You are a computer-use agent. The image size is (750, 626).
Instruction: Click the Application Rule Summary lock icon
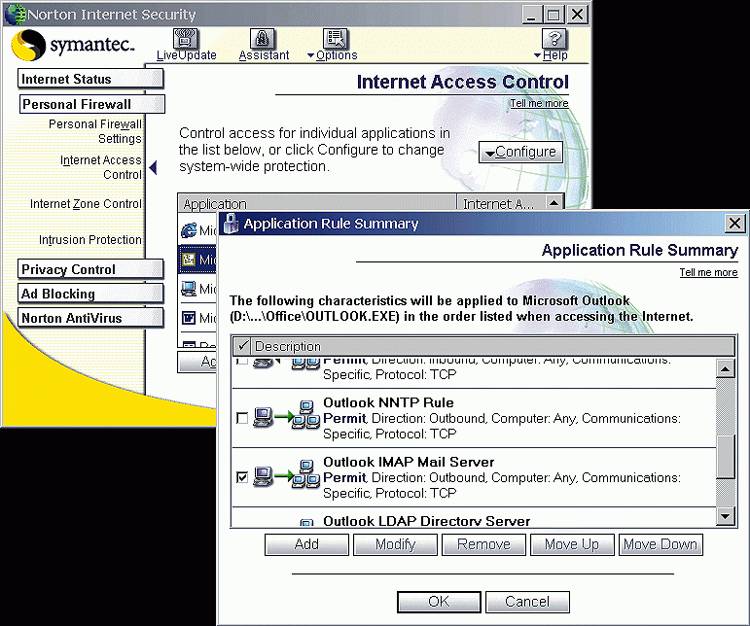(231, 223)
